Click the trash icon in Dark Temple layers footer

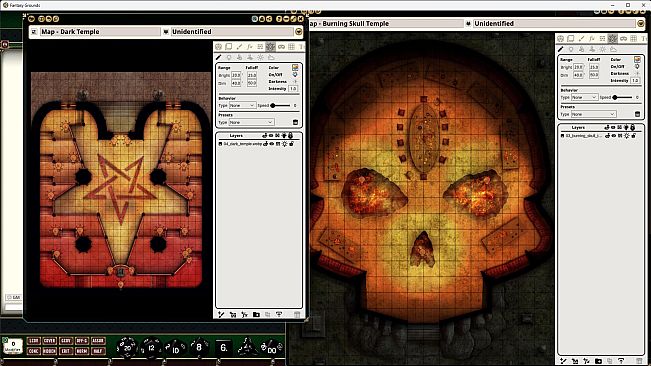pyautogui.click(x=297, y=315)
